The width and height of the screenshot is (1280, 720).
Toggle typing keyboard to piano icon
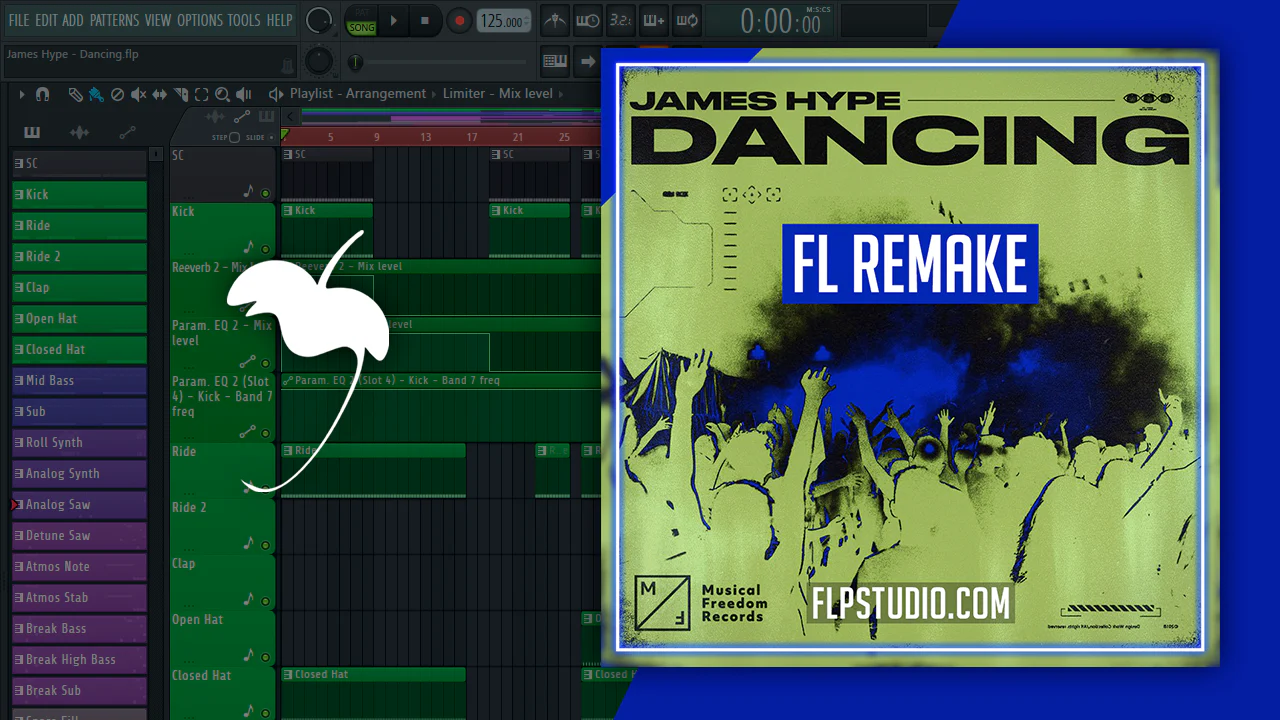coord(555,61)
